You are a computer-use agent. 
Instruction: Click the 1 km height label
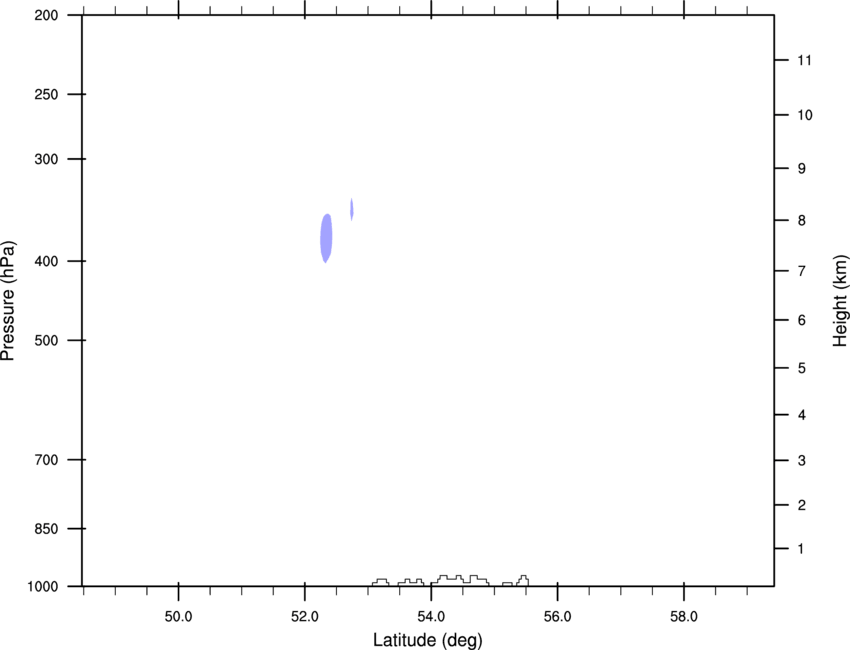pos(801,549)
